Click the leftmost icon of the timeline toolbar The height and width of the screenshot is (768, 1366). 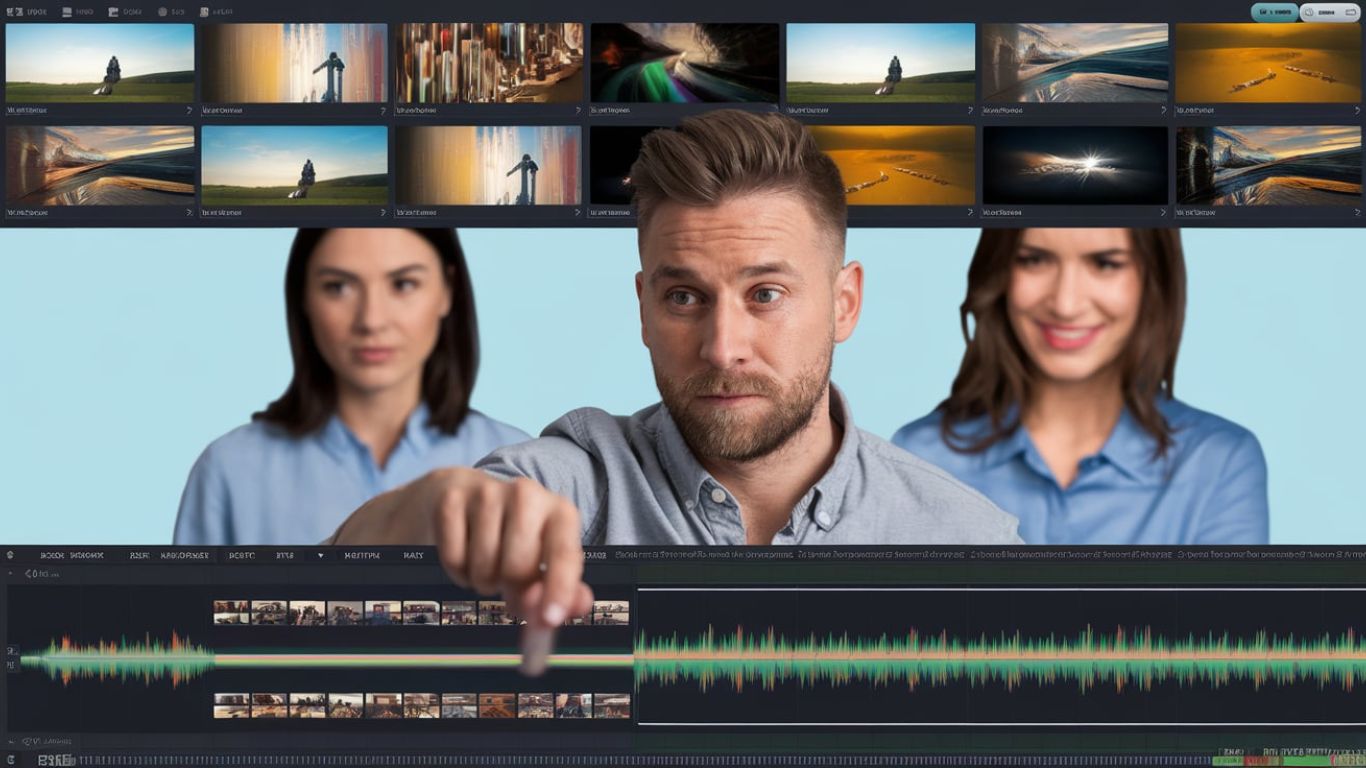pos(10,555)
